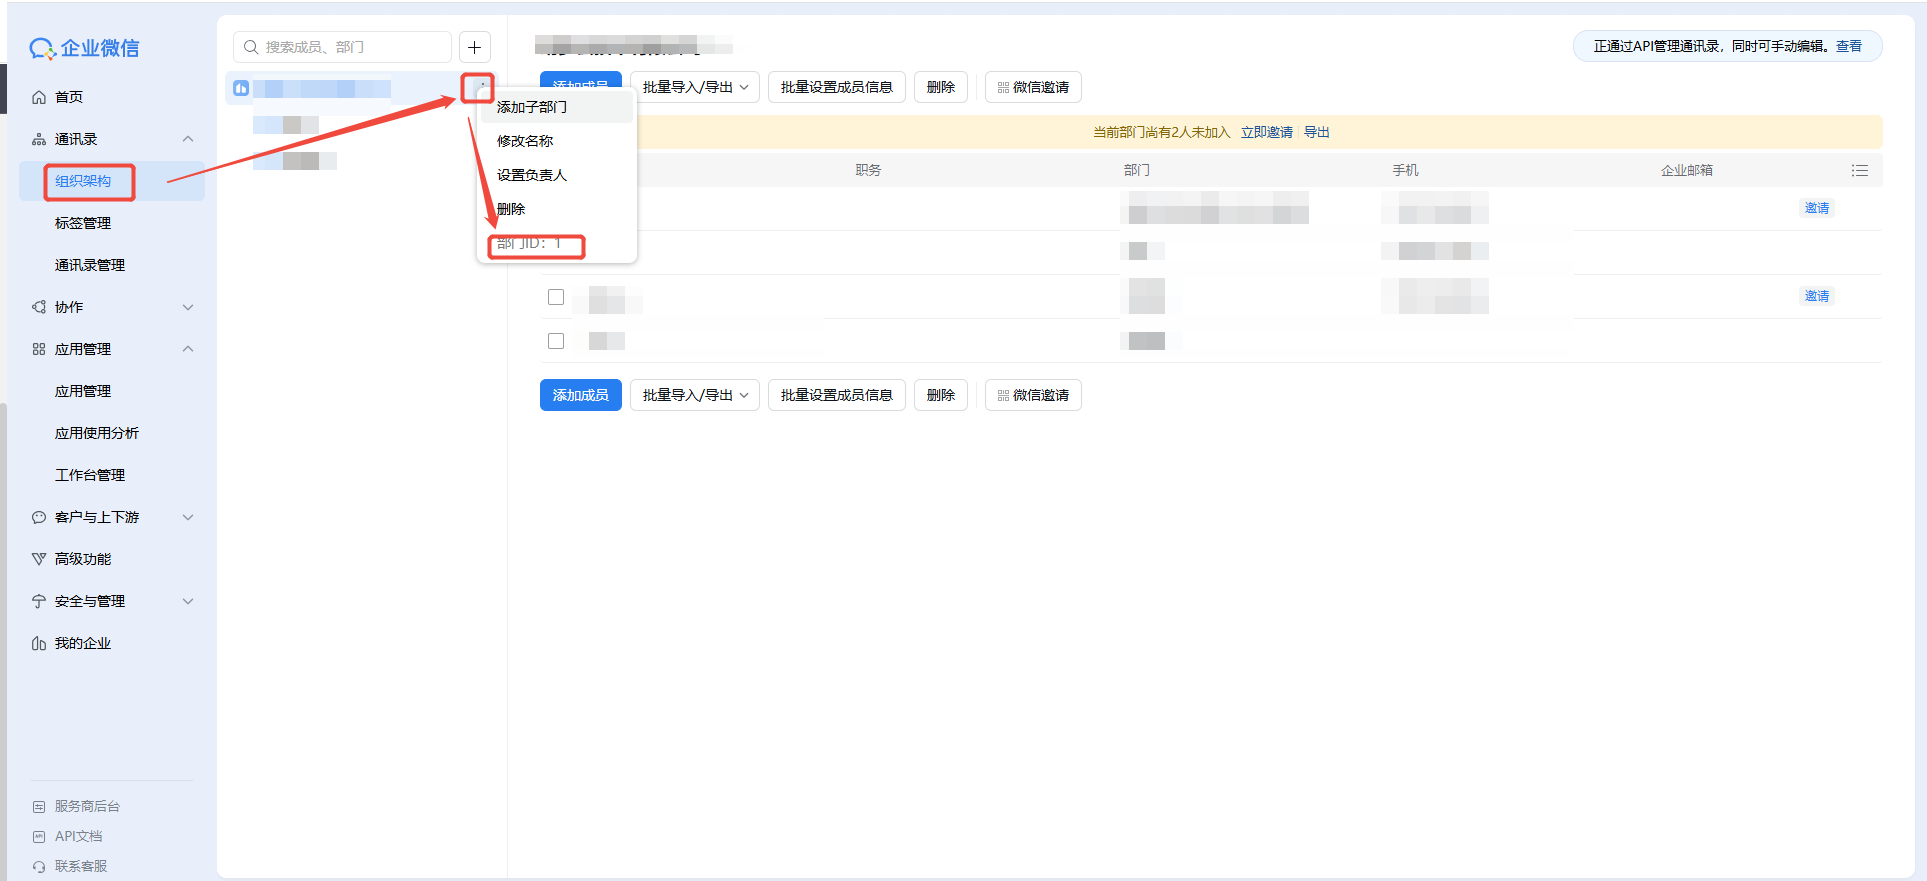Click the bottom 添加成员 blue button
This screenshot has width=1927, height=881.
coord(580,395)
